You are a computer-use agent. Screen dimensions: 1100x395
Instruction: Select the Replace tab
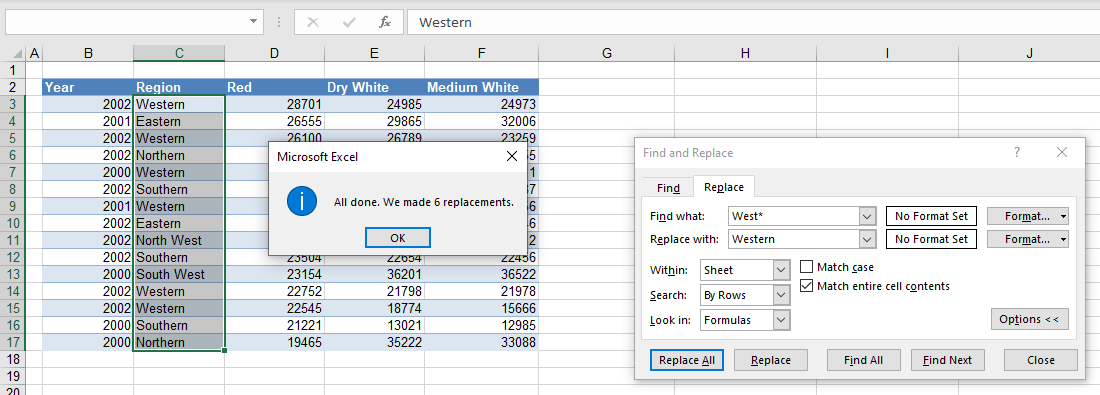(724, 187)
